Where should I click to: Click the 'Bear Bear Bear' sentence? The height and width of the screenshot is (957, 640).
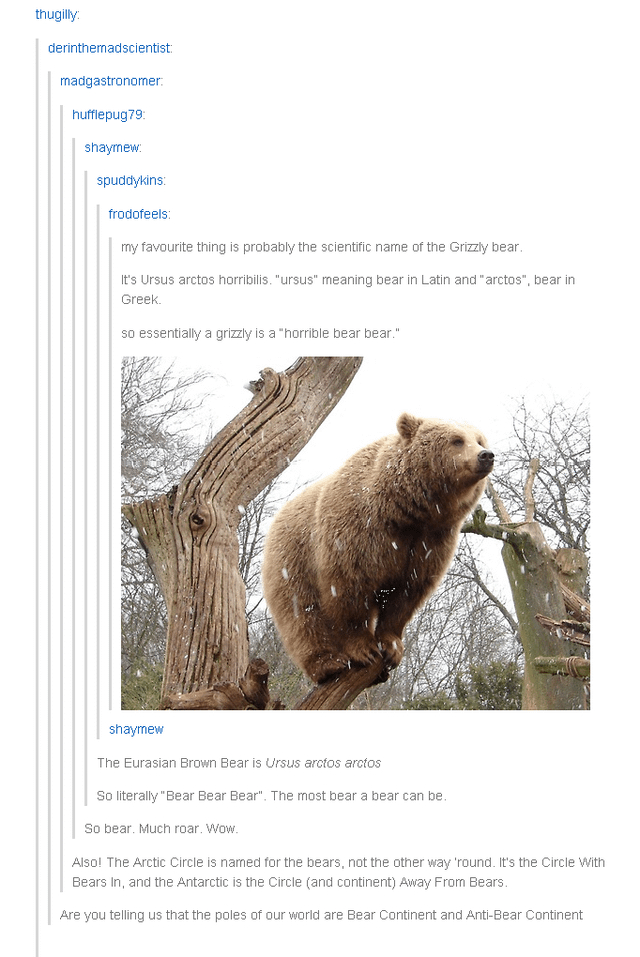pos(271,796)
